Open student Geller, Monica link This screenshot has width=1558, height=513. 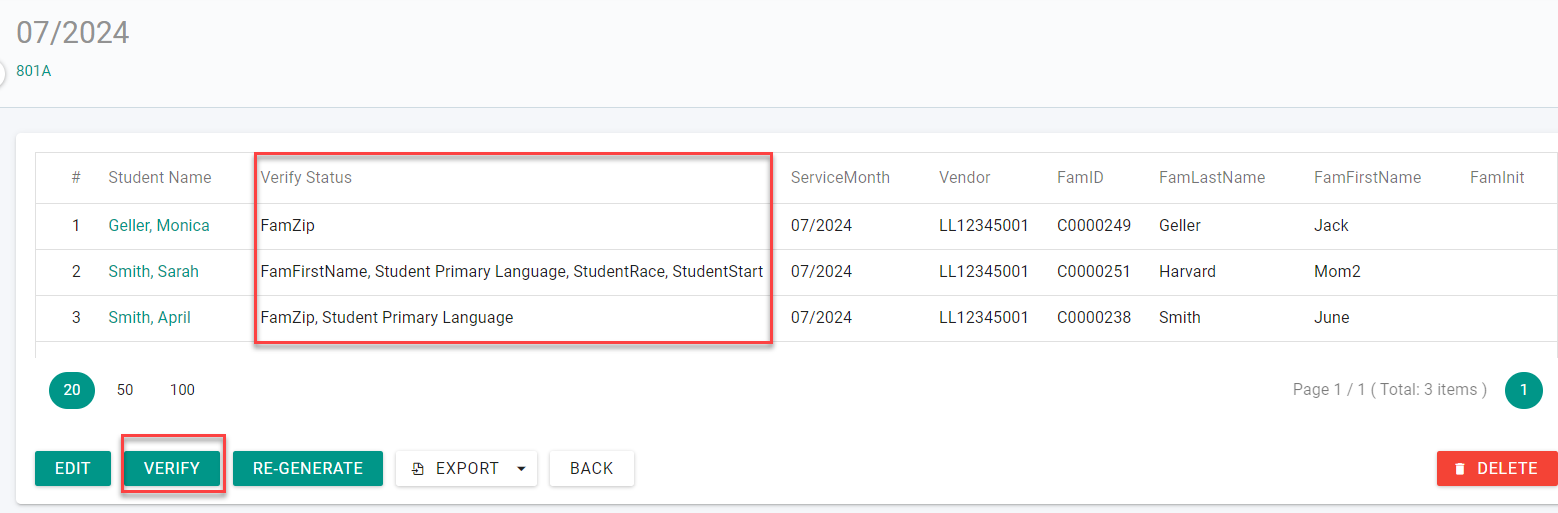pos(159,226)
